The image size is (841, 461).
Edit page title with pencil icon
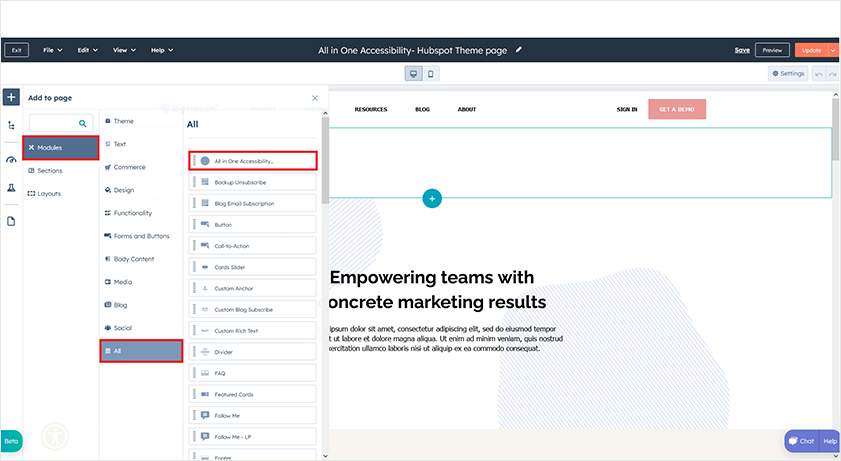[x=519, y=50]
